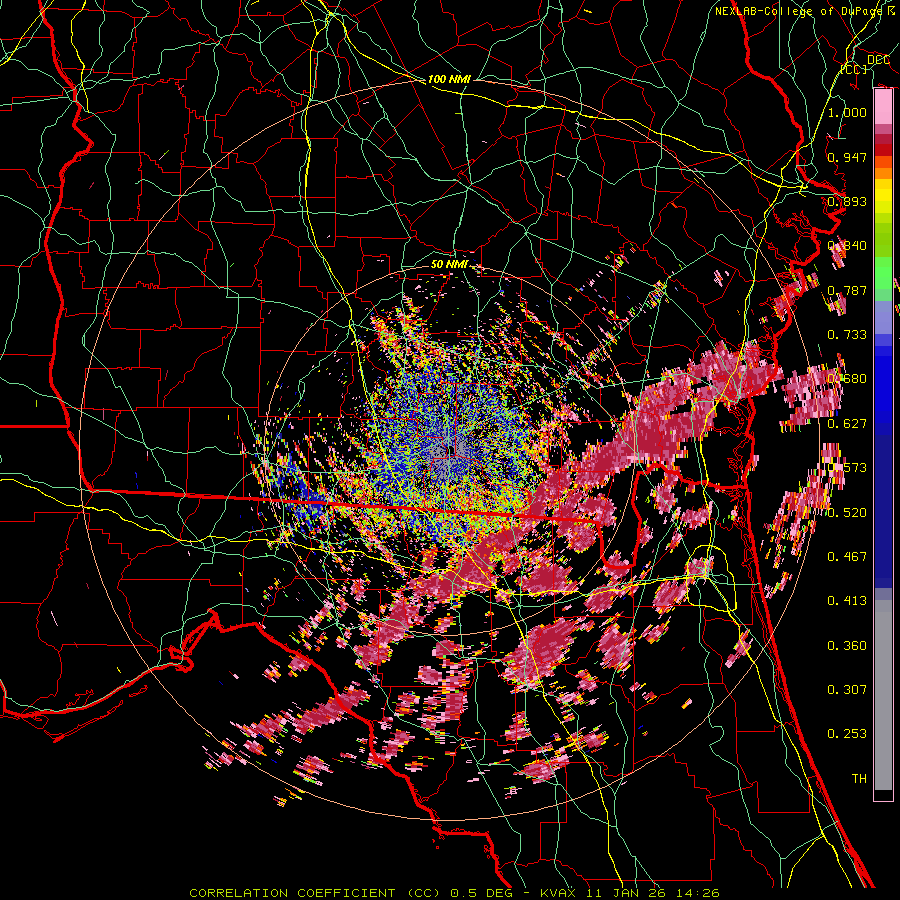This screenshot has height=900, width=900.
Task: Click the "0.520" scale value
Action: tap(847, 513)
